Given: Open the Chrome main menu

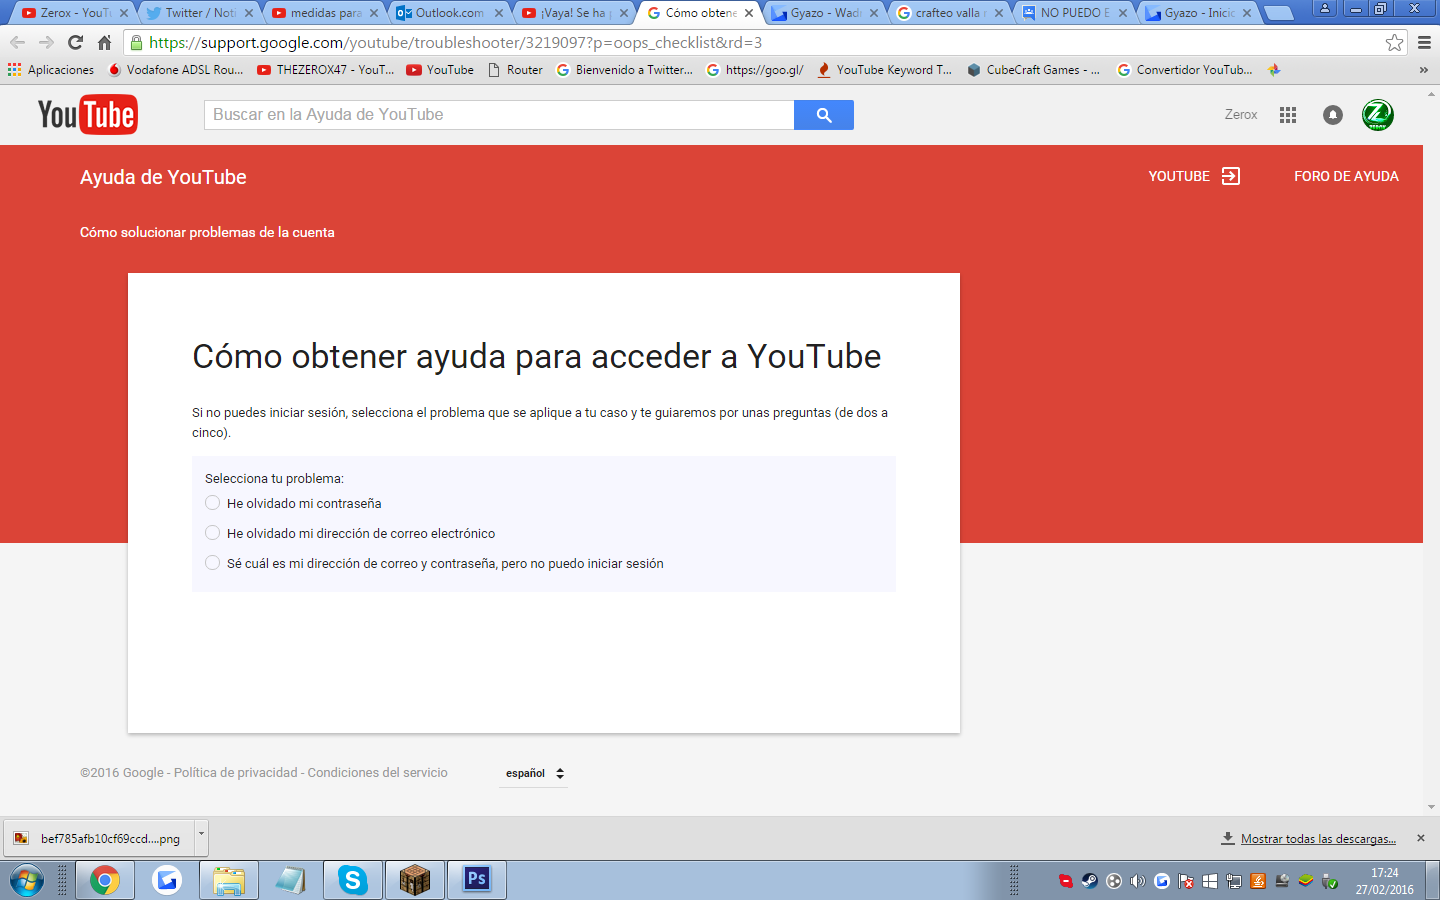Looking at the screenshot, I should [1424, 42].
